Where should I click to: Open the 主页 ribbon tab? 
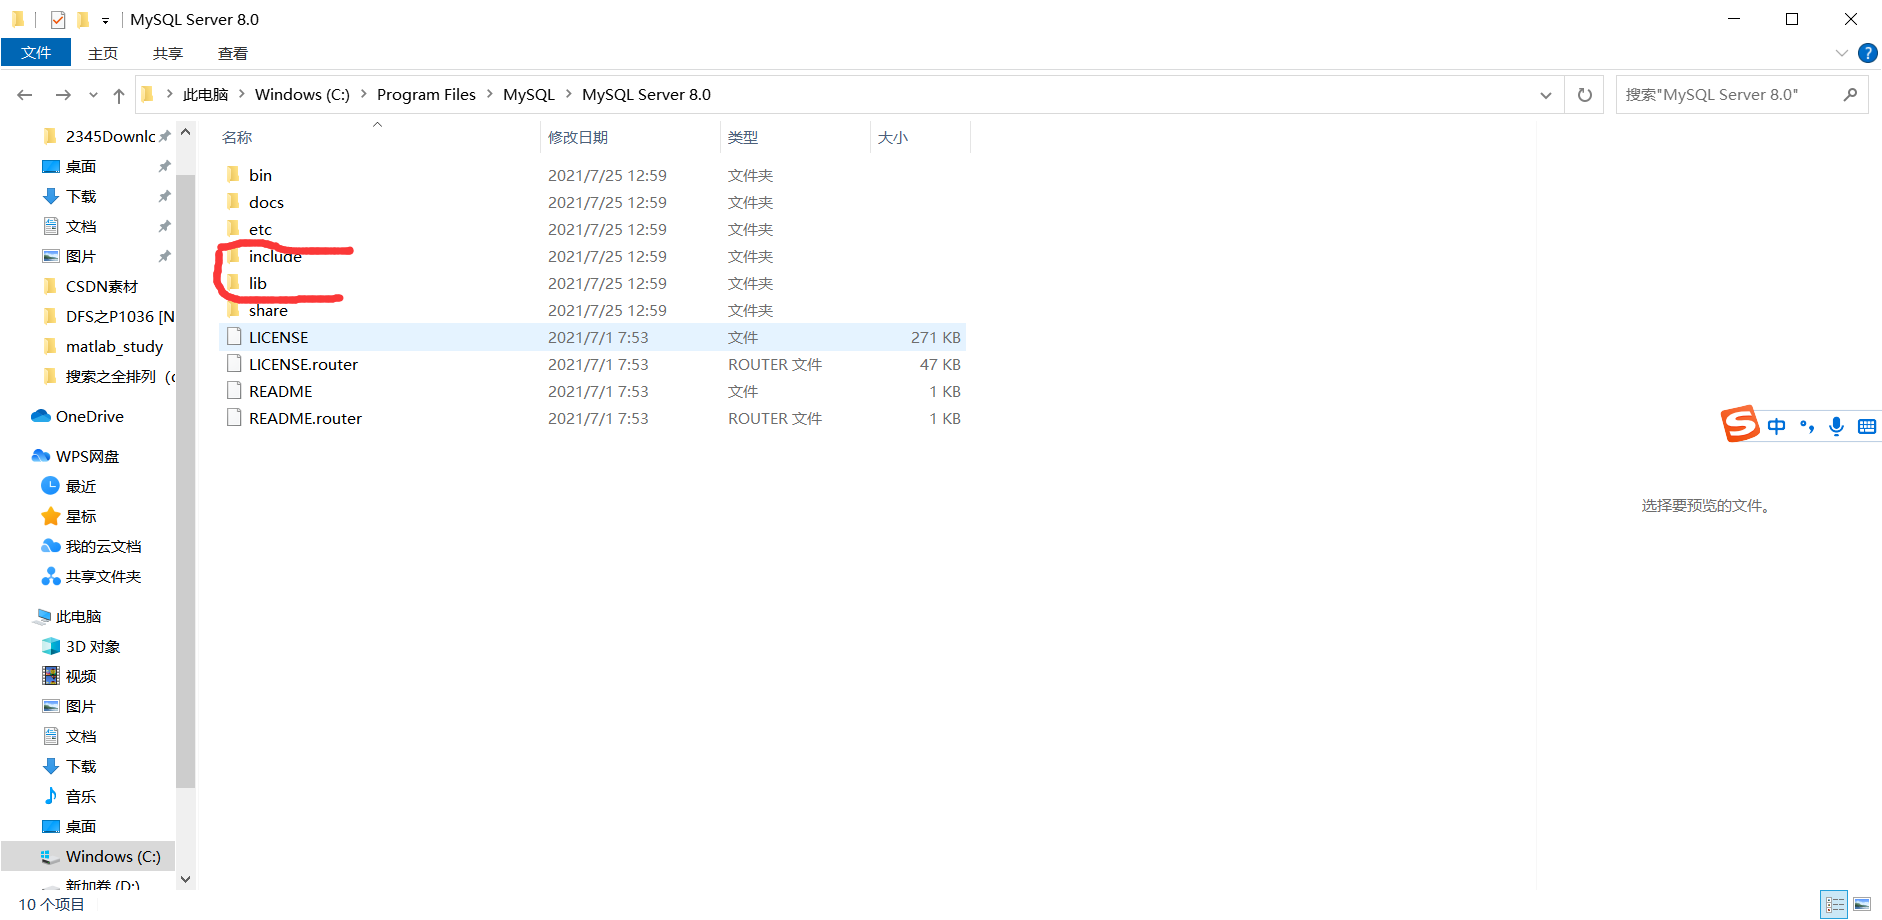[103, 53]
